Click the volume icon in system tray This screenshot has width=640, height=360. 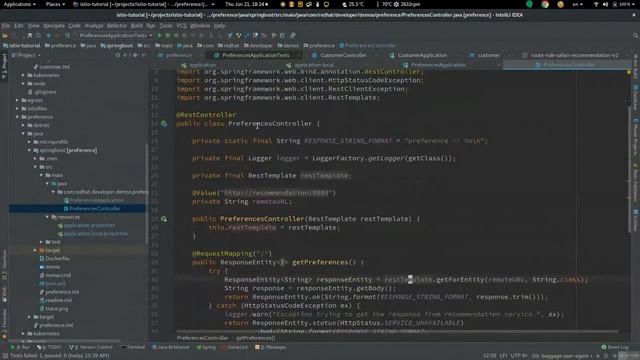[x=605, y=4]
